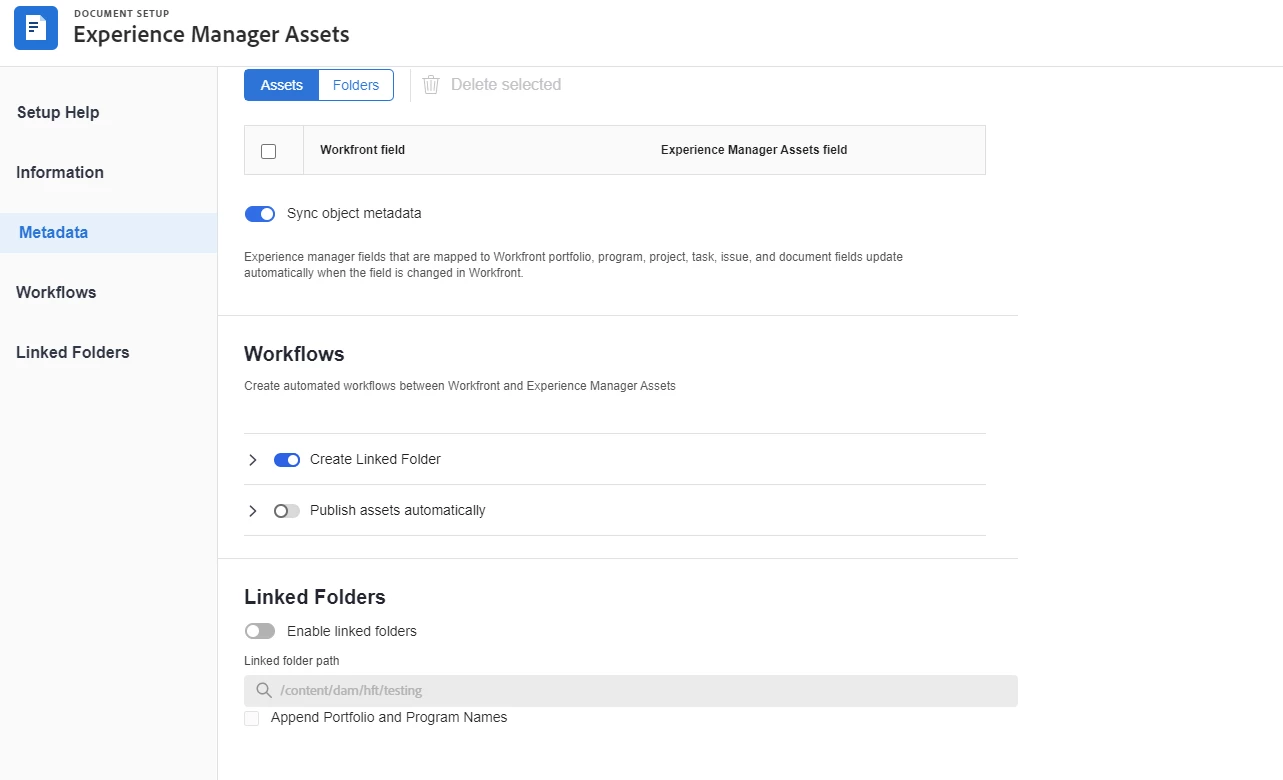Open Workflows from the sidebar
The image size is (1283, 780).
pyautogui.click(x=56, y=292)
